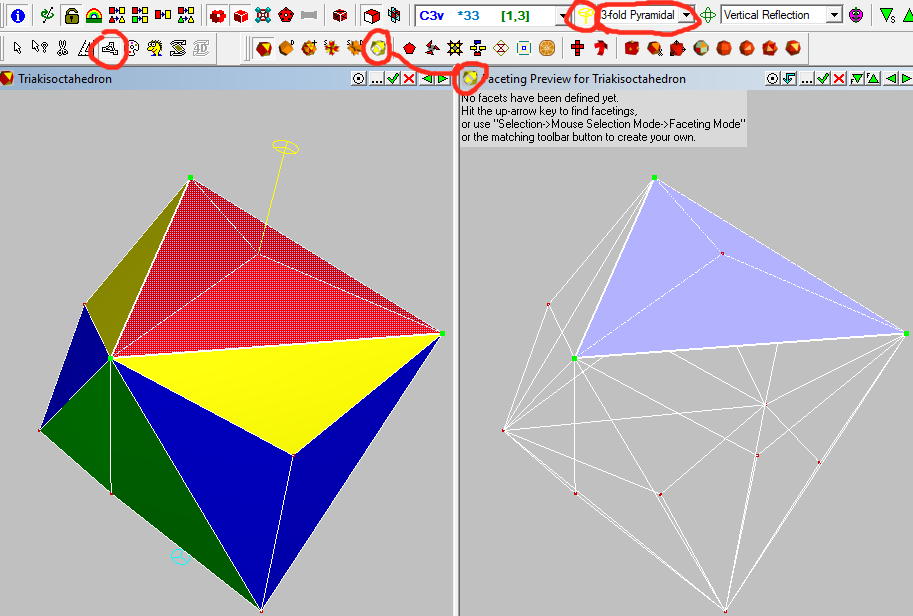Enable the faceting mode tool
Screen dimensions: 913x616
pos(110,48)
